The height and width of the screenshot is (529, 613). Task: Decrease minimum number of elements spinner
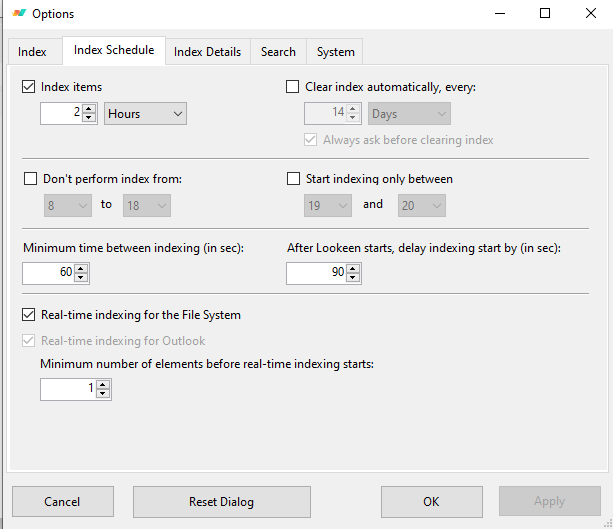coord(103,393)
